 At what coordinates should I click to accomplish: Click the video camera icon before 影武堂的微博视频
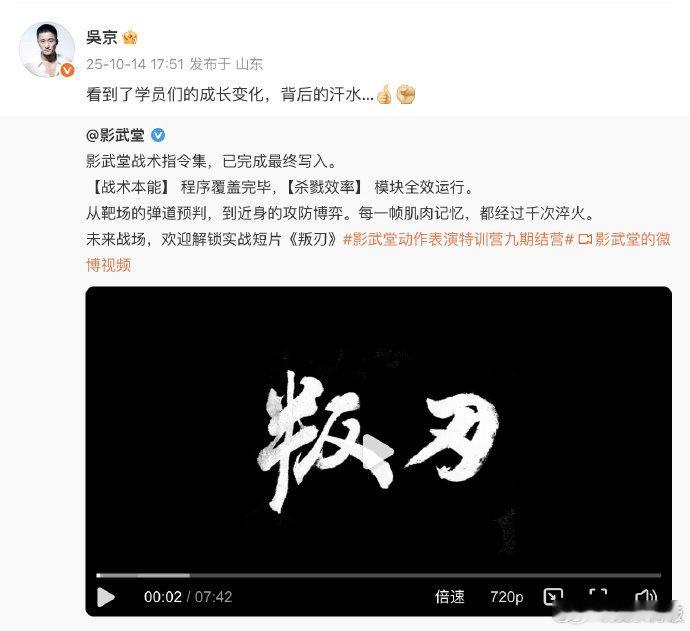tap(585, 239)
